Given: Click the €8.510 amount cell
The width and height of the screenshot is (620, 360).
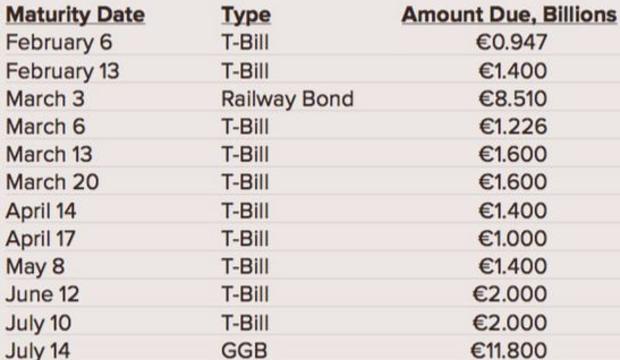Looking at the screenshot, I should [x=513, y=99].
